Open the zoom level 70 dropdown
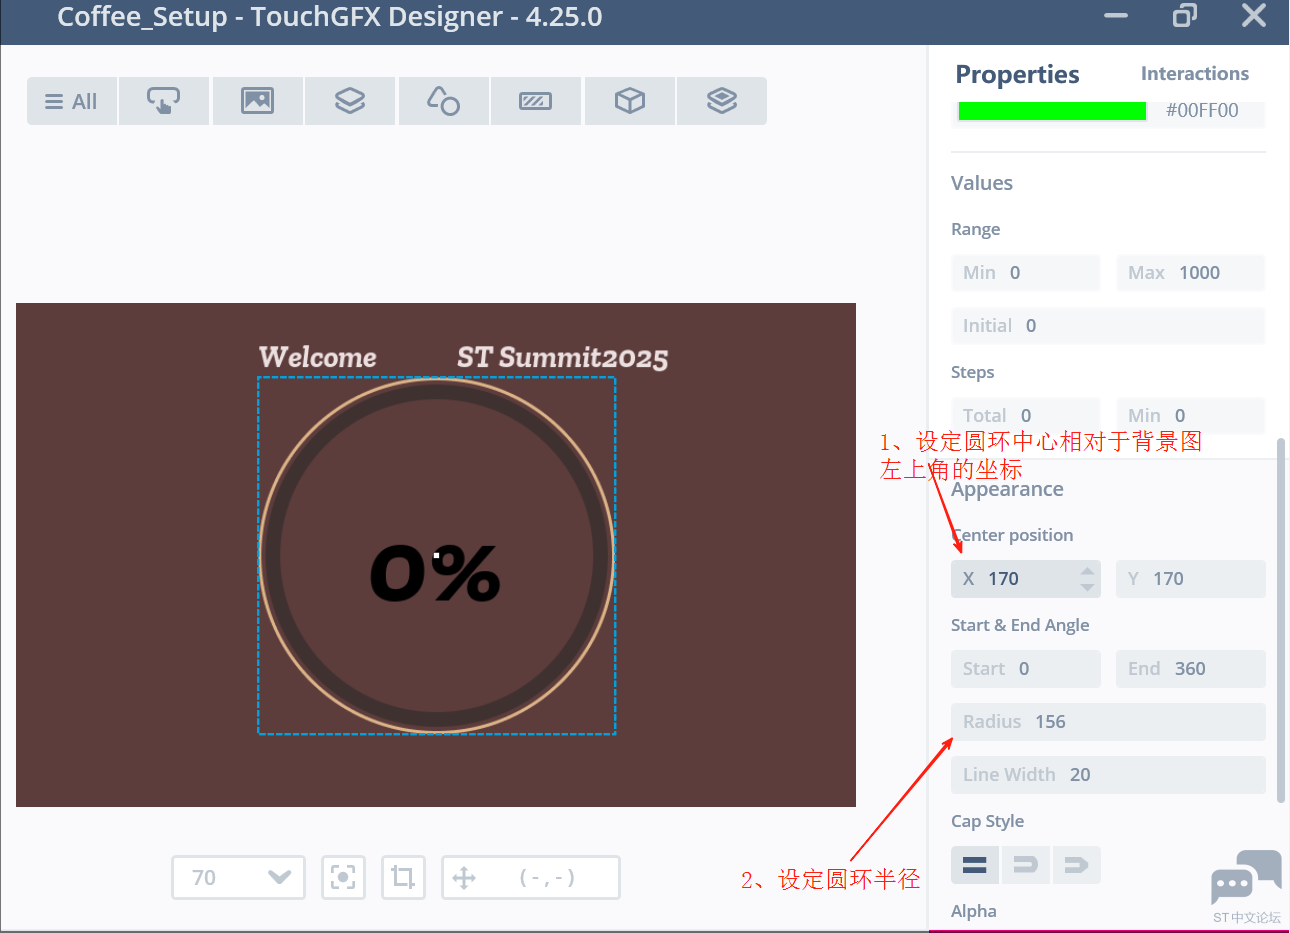 [x=239, y=878]
